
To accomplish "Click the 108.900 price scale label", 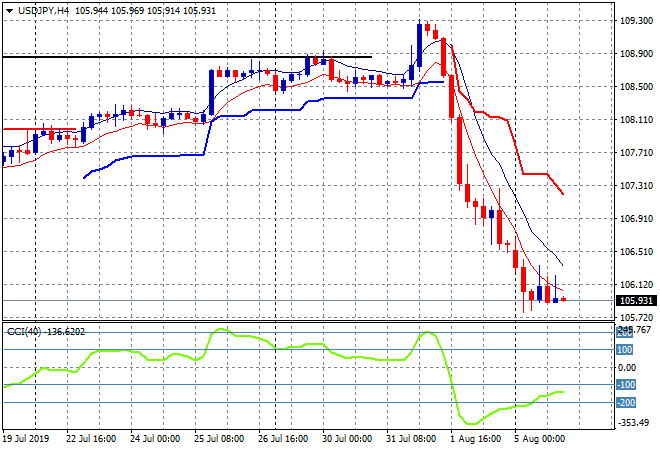I will pos(636,54).
